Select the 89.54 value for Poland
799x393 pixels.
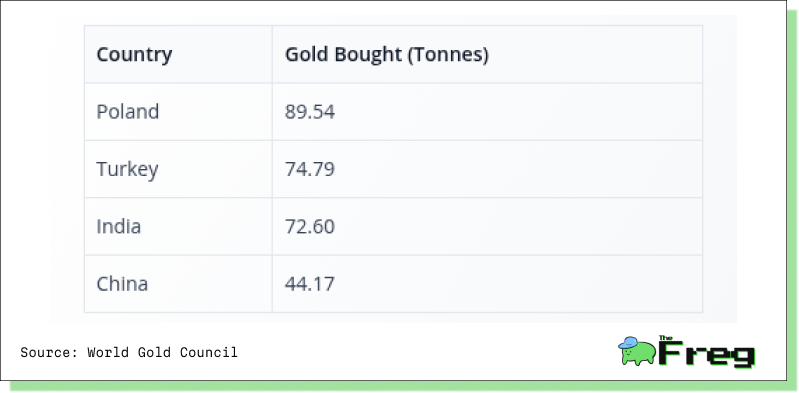pyautogui.click(x=309, y=112)
